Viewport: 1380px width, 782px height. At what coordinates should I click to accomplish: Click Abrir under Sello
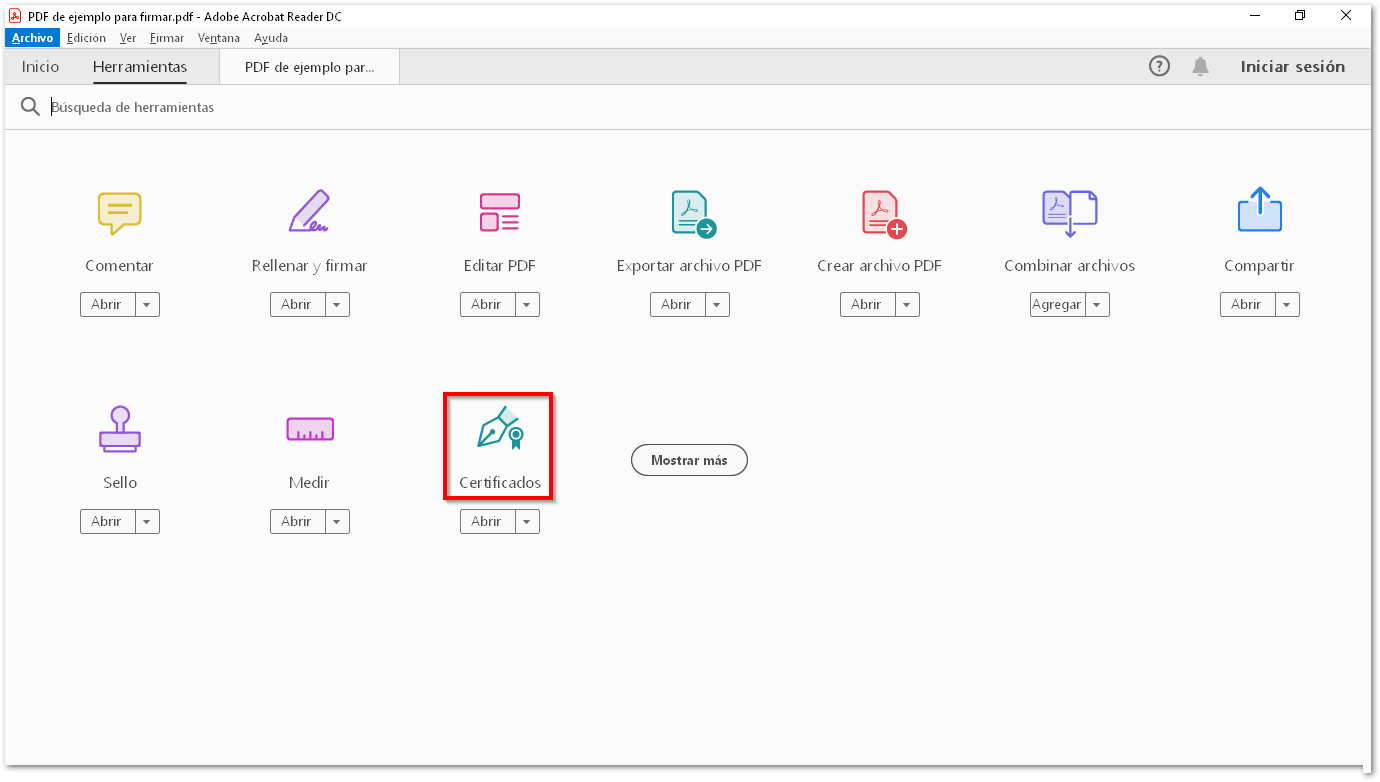(x=107, y=522)
